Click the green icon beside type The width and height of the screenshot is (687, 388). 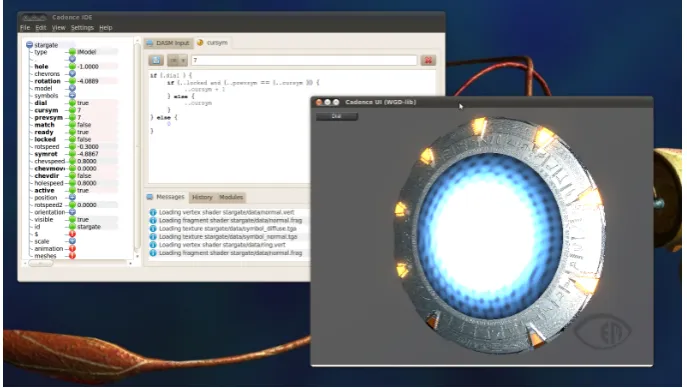(72, 52)
